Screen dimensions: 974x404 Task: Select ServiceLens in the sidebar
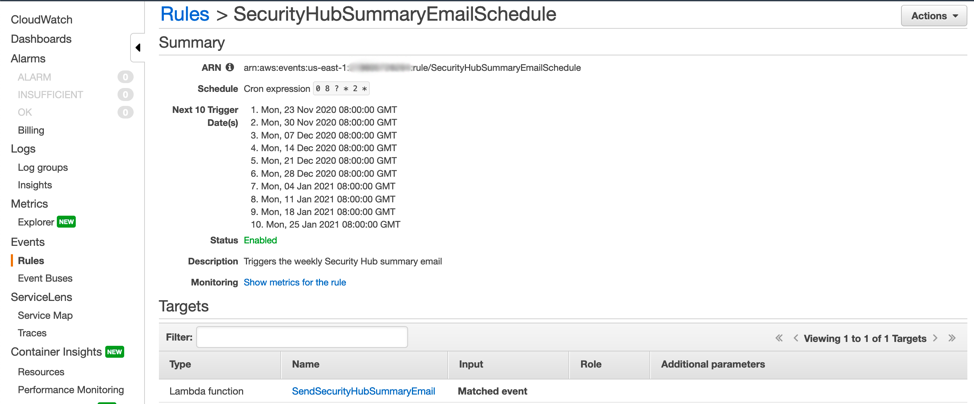[x=41, y=297]
